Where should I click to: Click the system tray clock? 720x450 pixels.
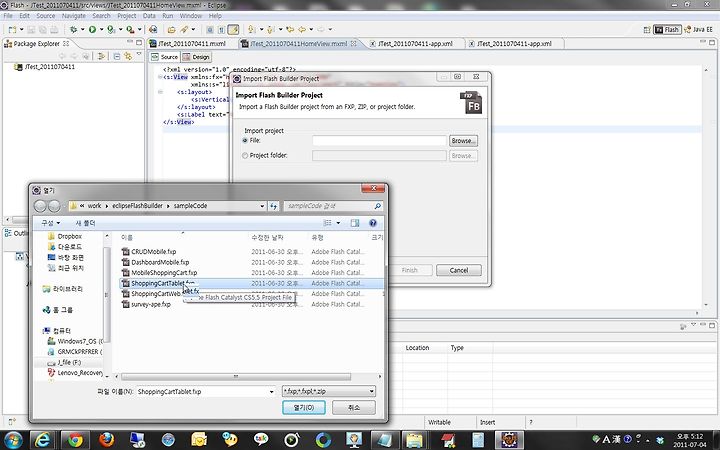pos(690,440)
